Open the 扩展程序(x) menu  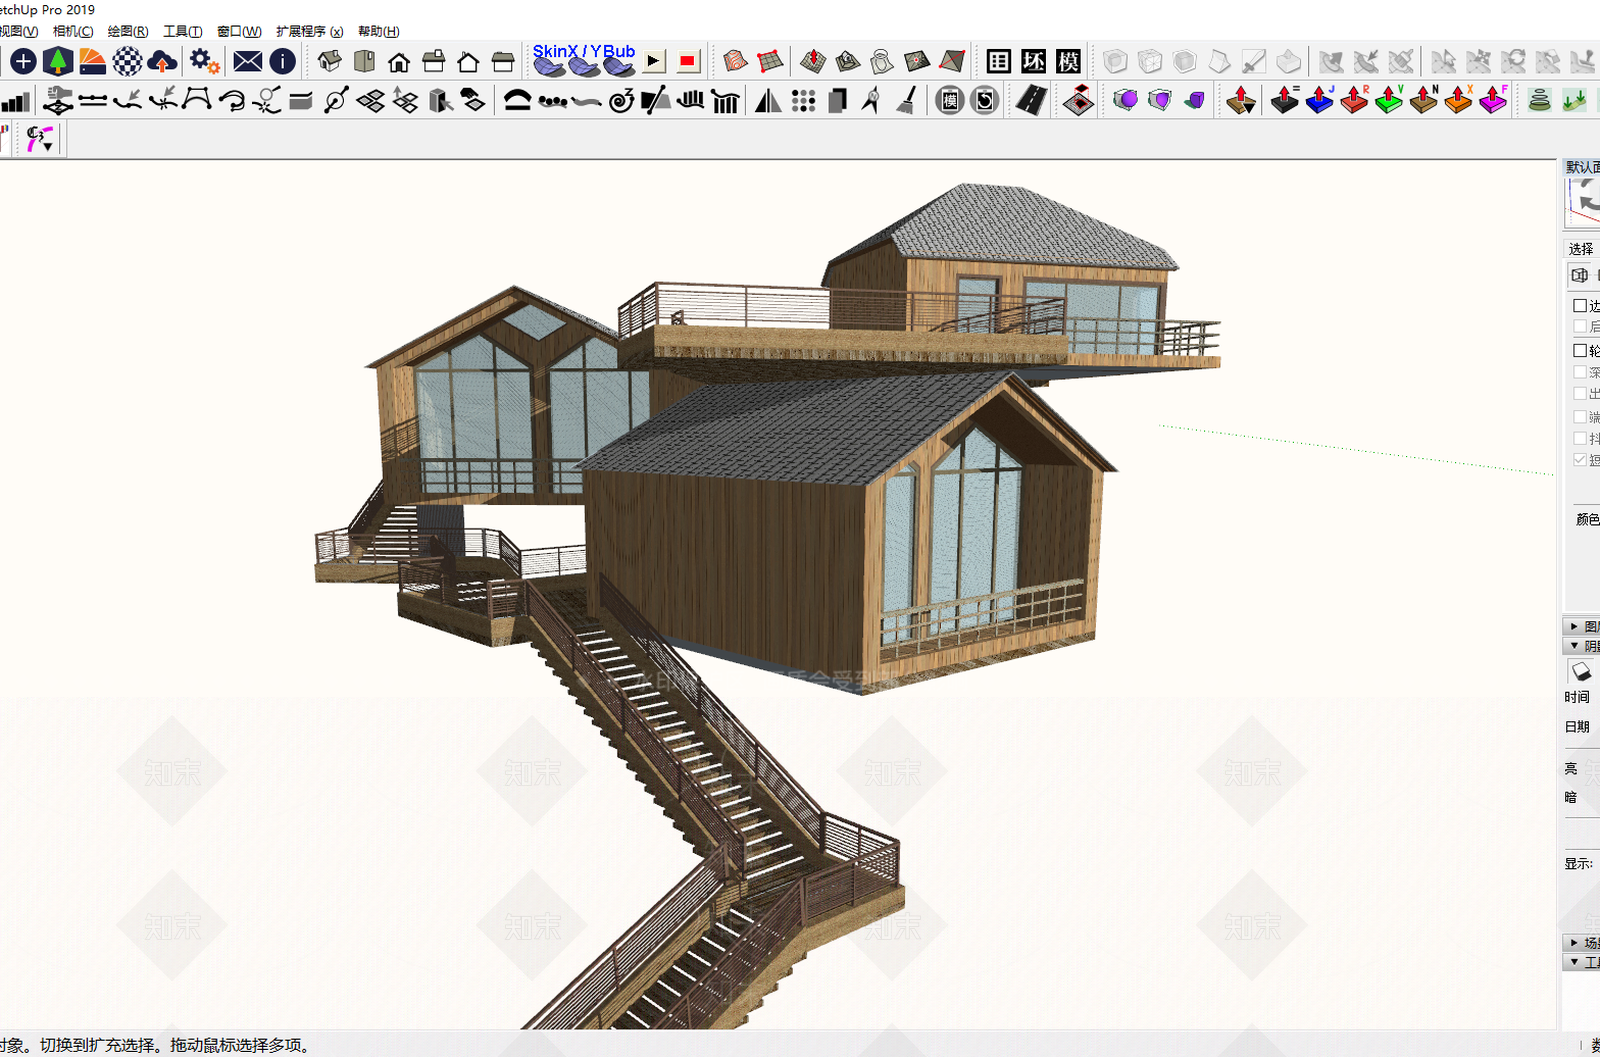310,31
